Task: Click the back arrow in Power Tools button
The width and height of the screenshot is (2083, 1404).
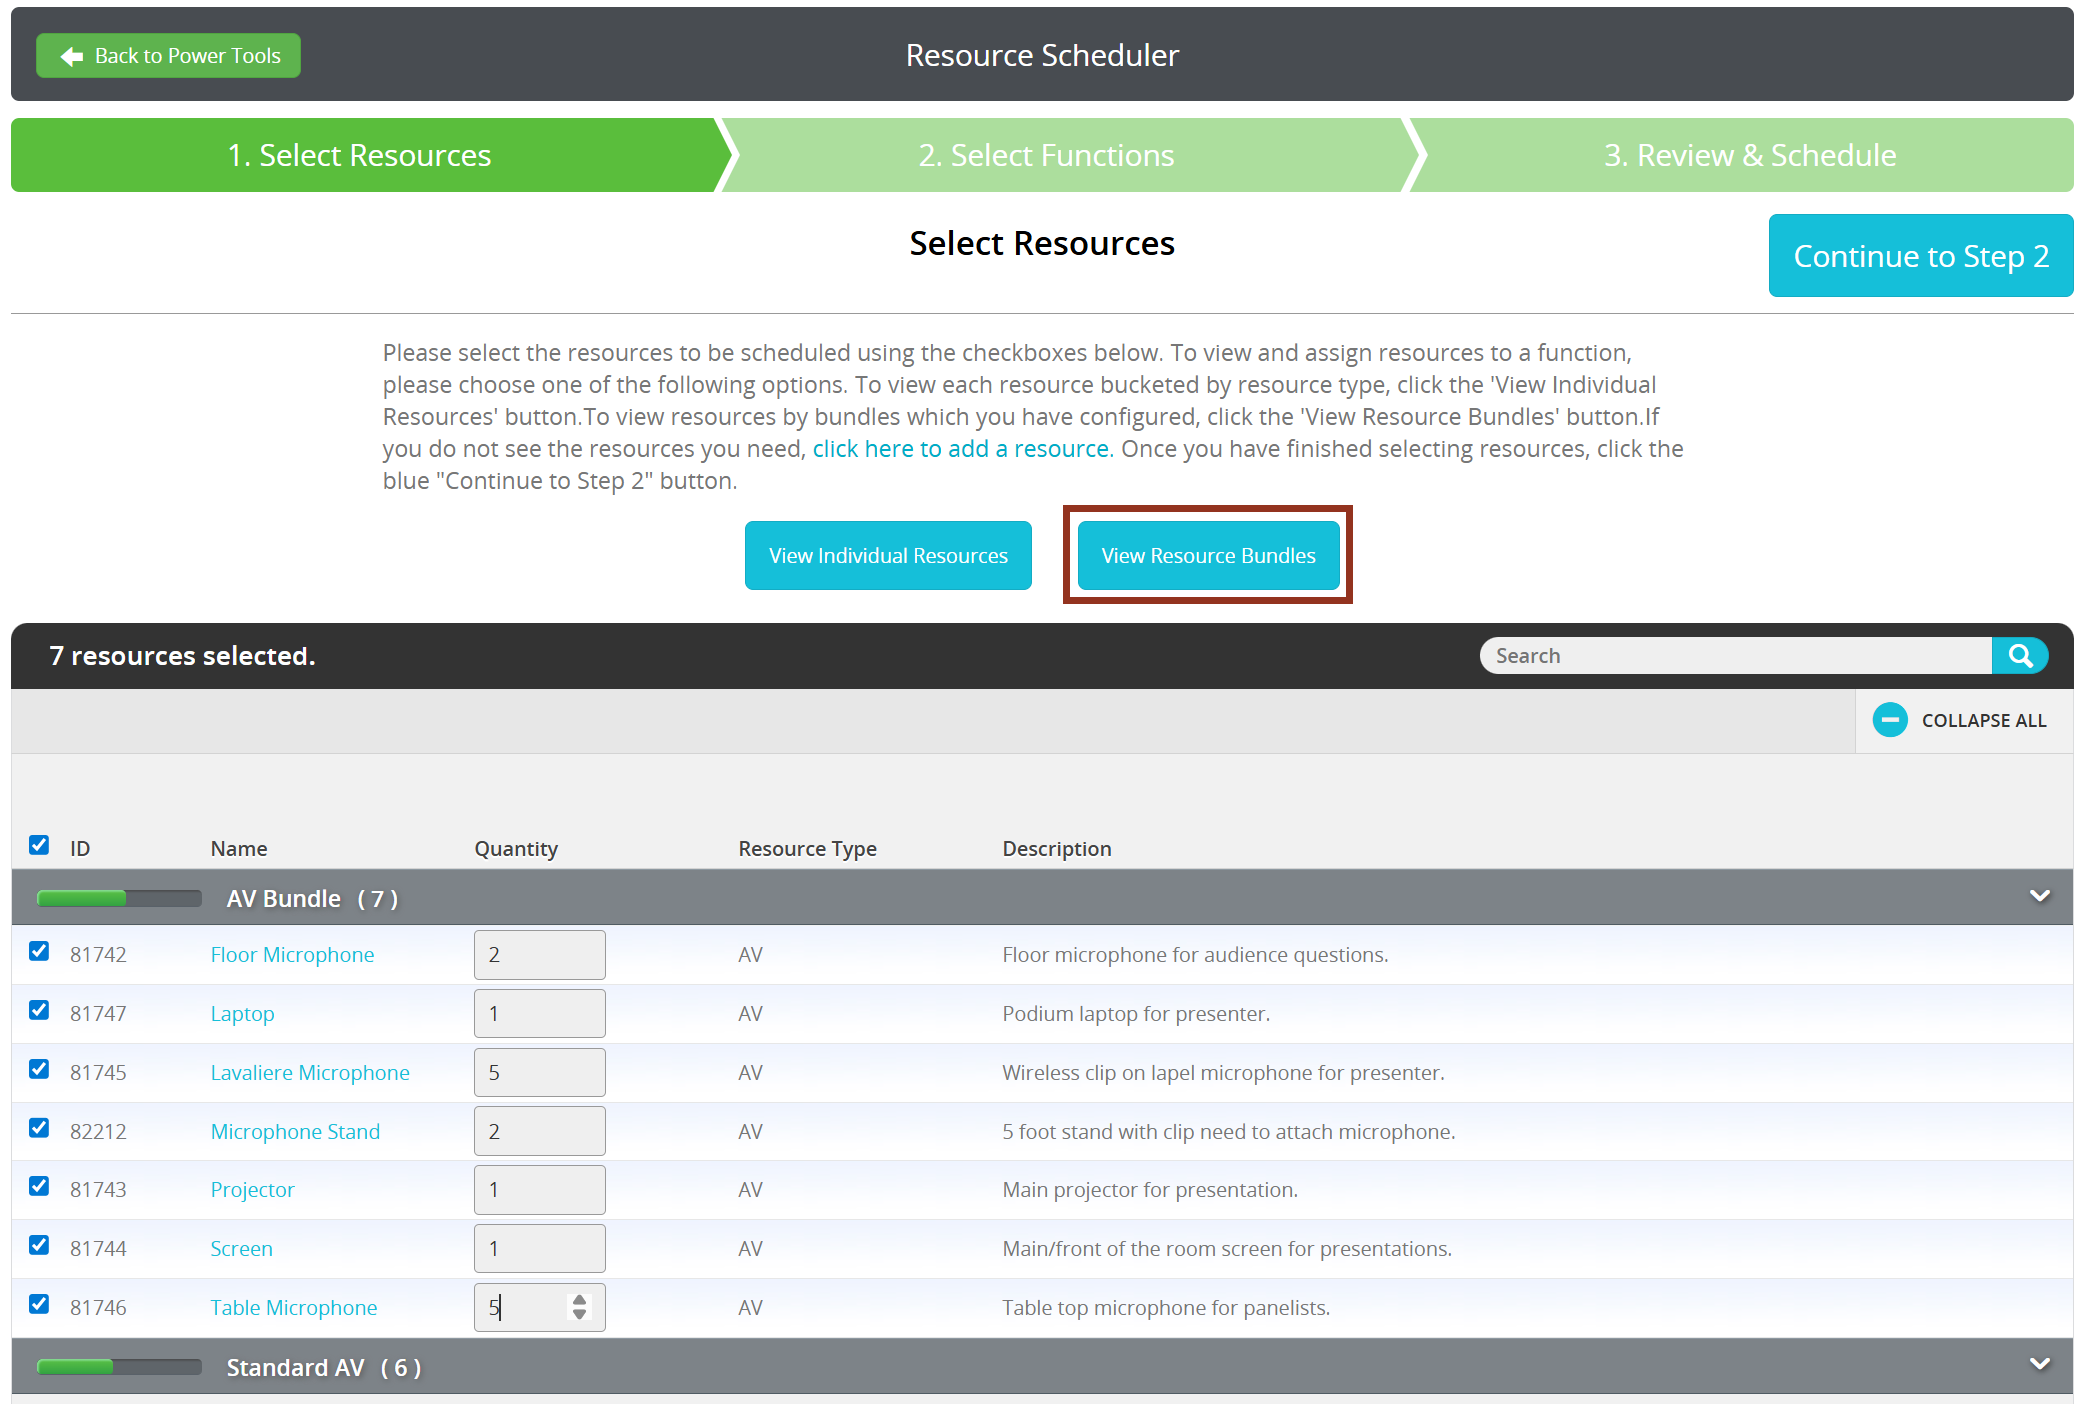Action: 72,56
